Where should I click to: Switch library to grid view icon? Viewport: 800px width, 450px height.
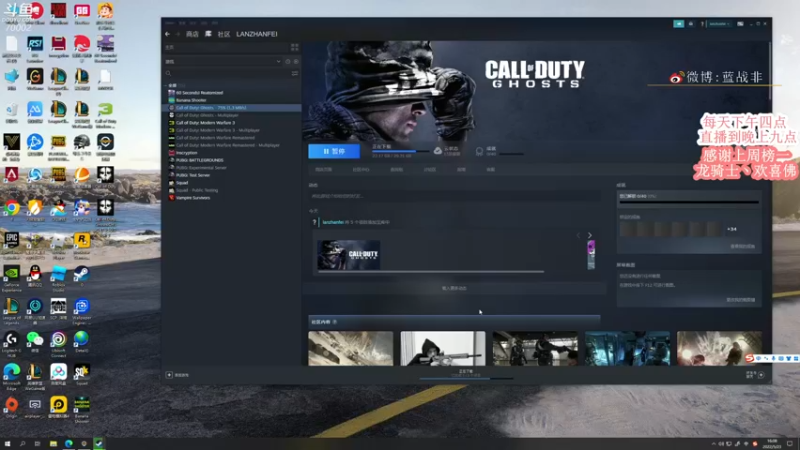coord(294,47)
